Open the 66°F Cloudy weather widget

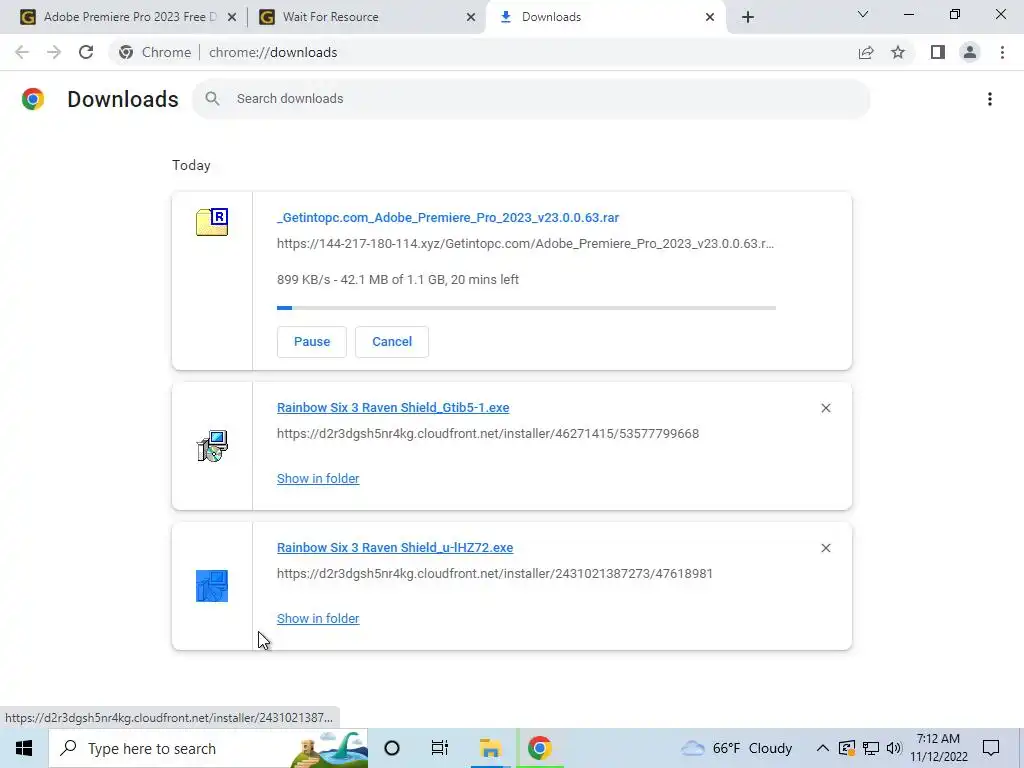click(736, 748)
